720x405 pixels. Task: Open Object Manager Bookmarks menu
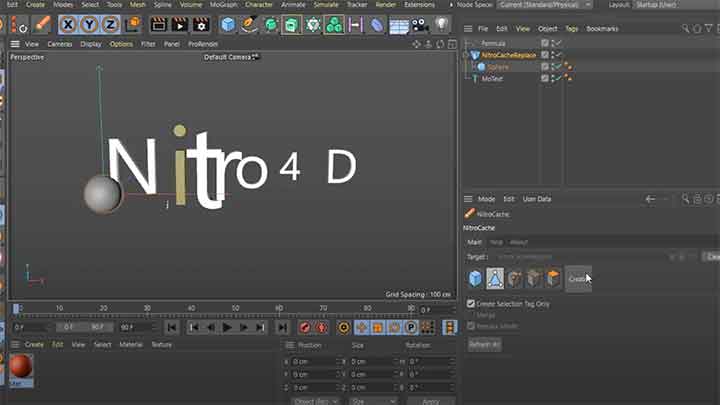point(602,28)
